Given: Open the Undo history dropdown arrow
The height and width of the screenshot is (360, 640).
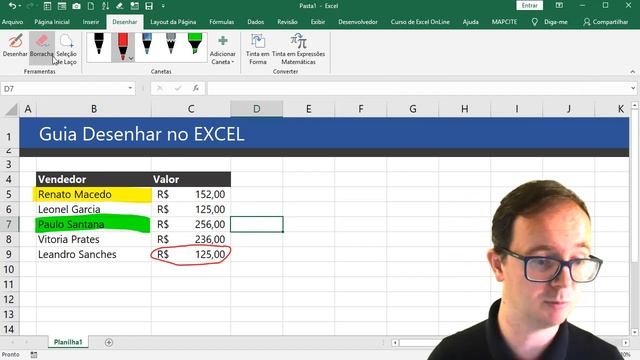Looking at the screenshot, I should [x=20, y=6].
